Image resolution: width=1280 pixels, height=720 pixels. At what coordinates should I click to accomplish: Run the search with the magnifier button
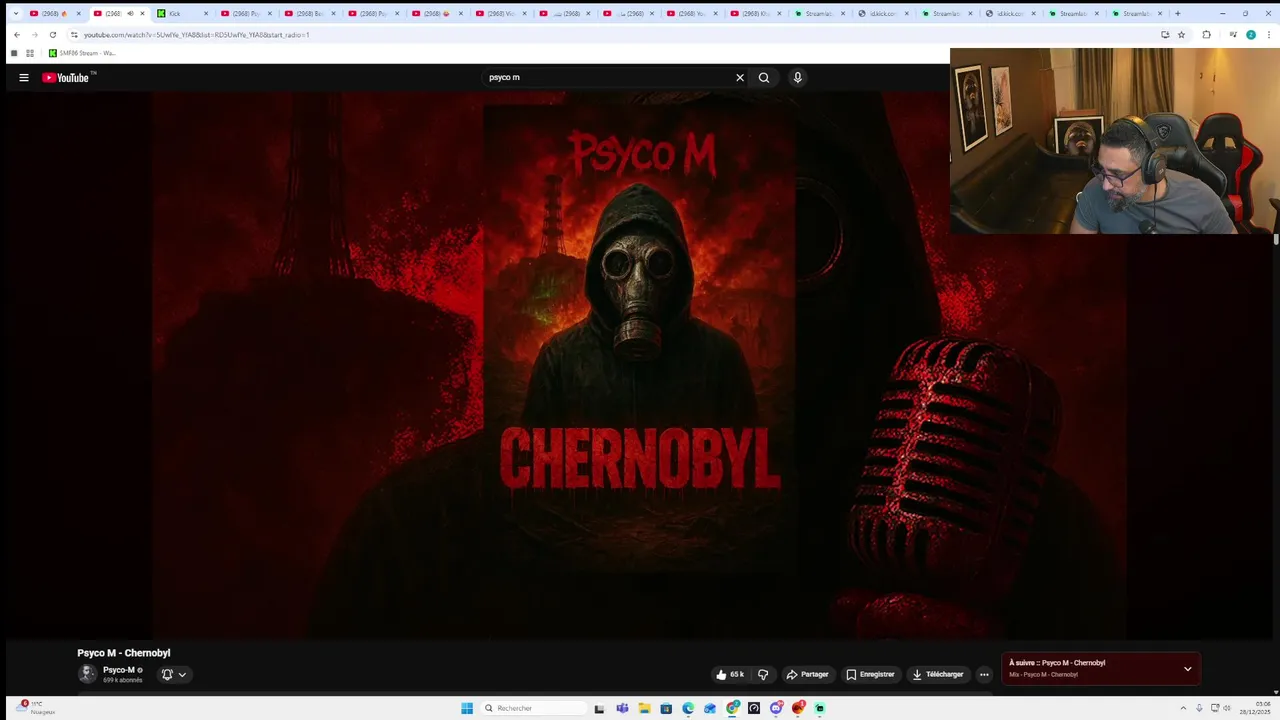pyautogui.click(x=764, y=77)
